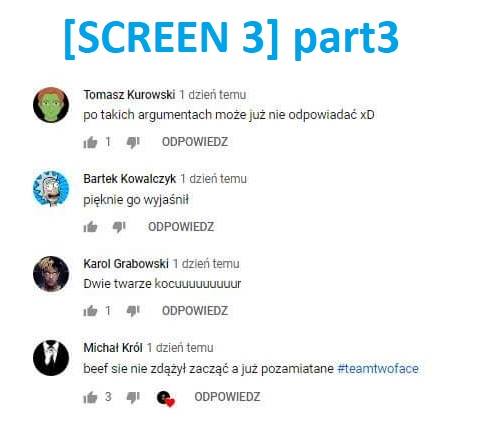
Task: Thumbs down Bartek Kowalczyk's comment
Action: click(x=119, y=227)
